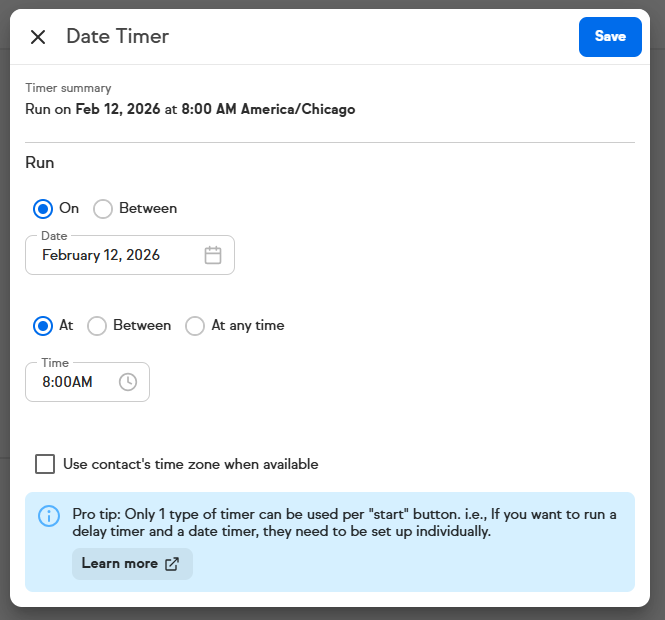Choose "Between" radio for time range
665x620 pixels.
coord(97,326)
